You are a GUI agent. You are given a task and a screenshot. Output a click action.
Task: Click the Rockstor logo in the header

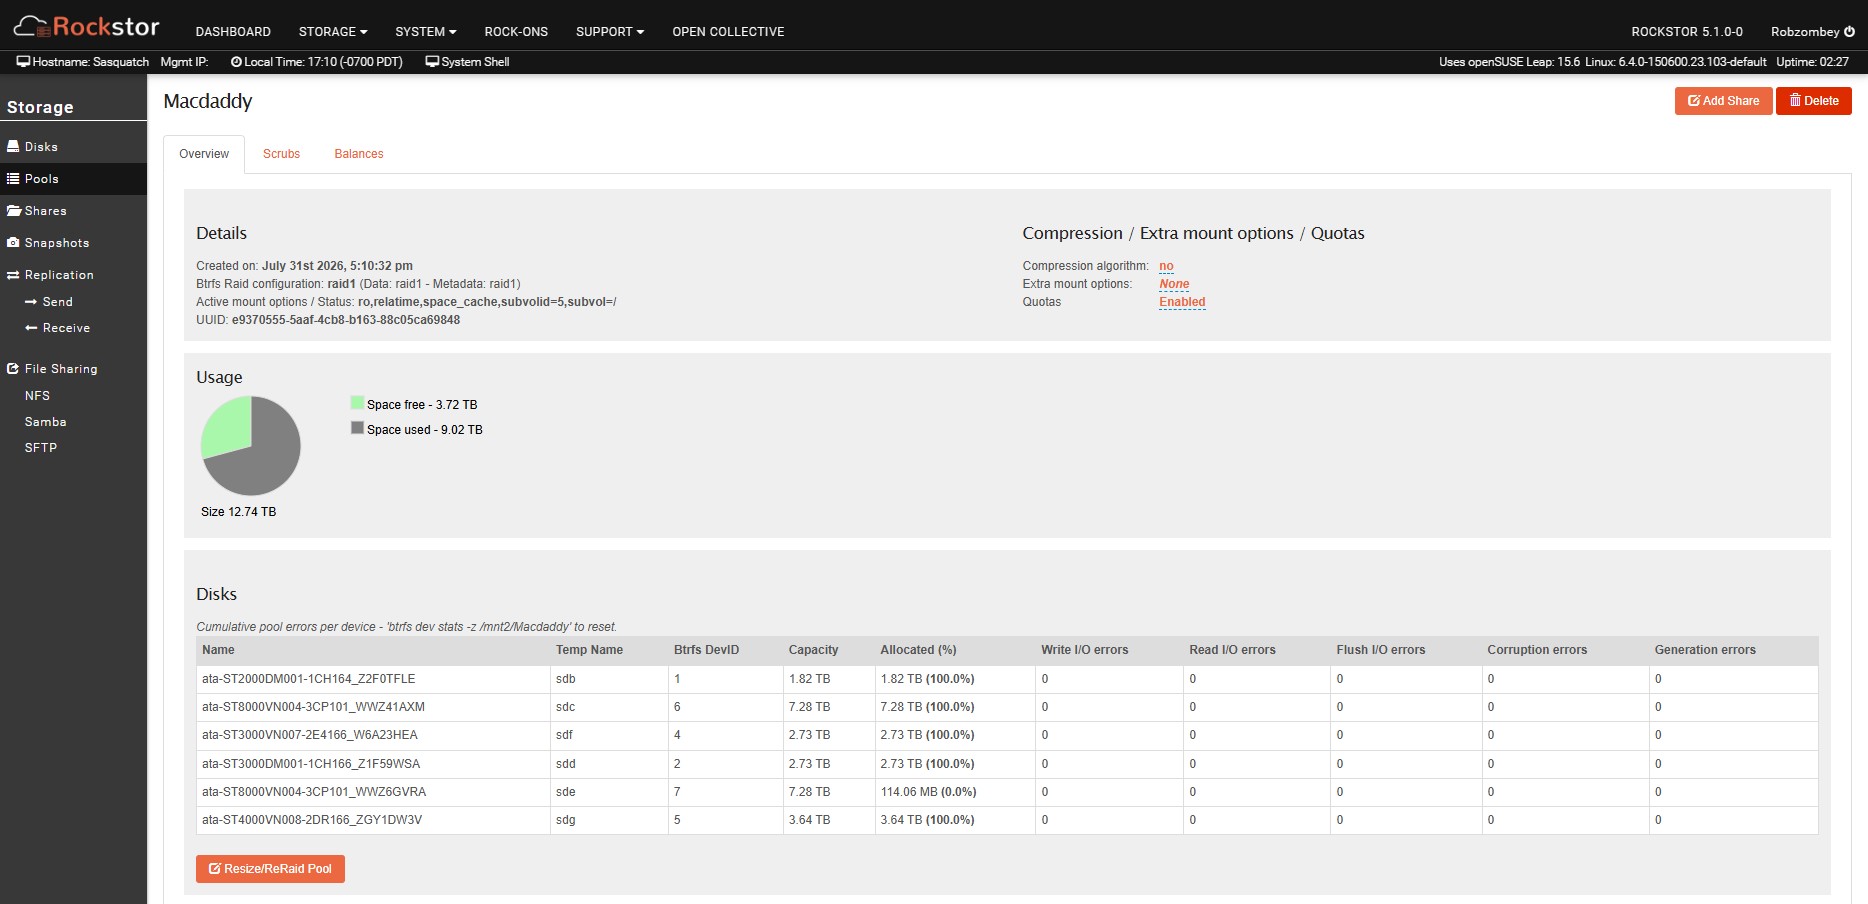[86, 26]
